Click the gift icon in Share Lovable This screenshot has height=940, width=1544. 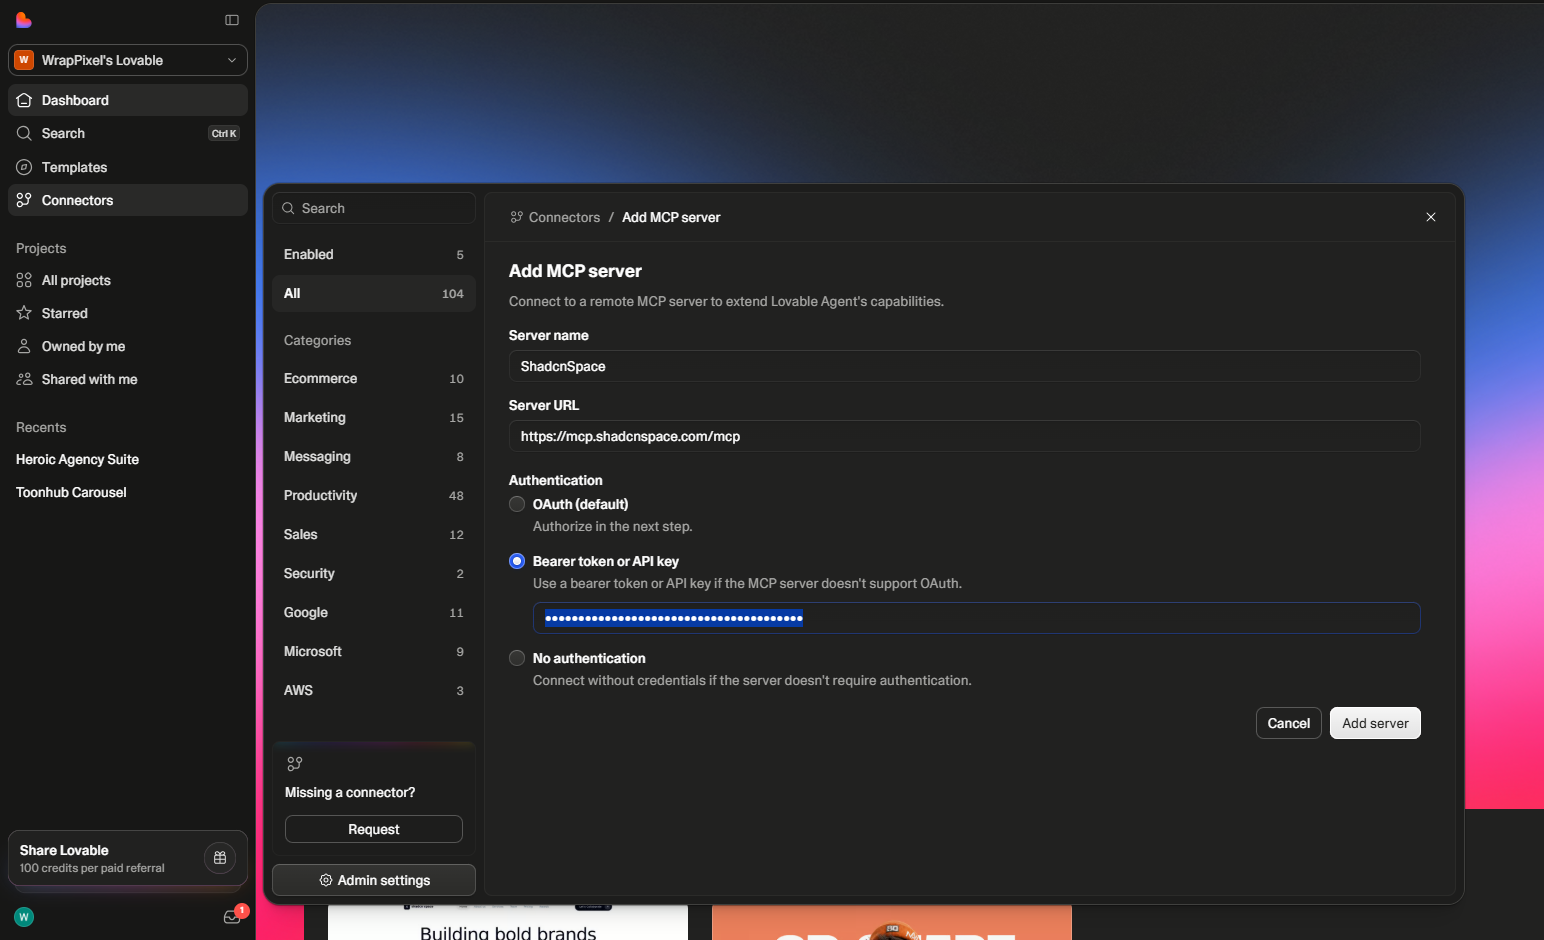point(220,858)
